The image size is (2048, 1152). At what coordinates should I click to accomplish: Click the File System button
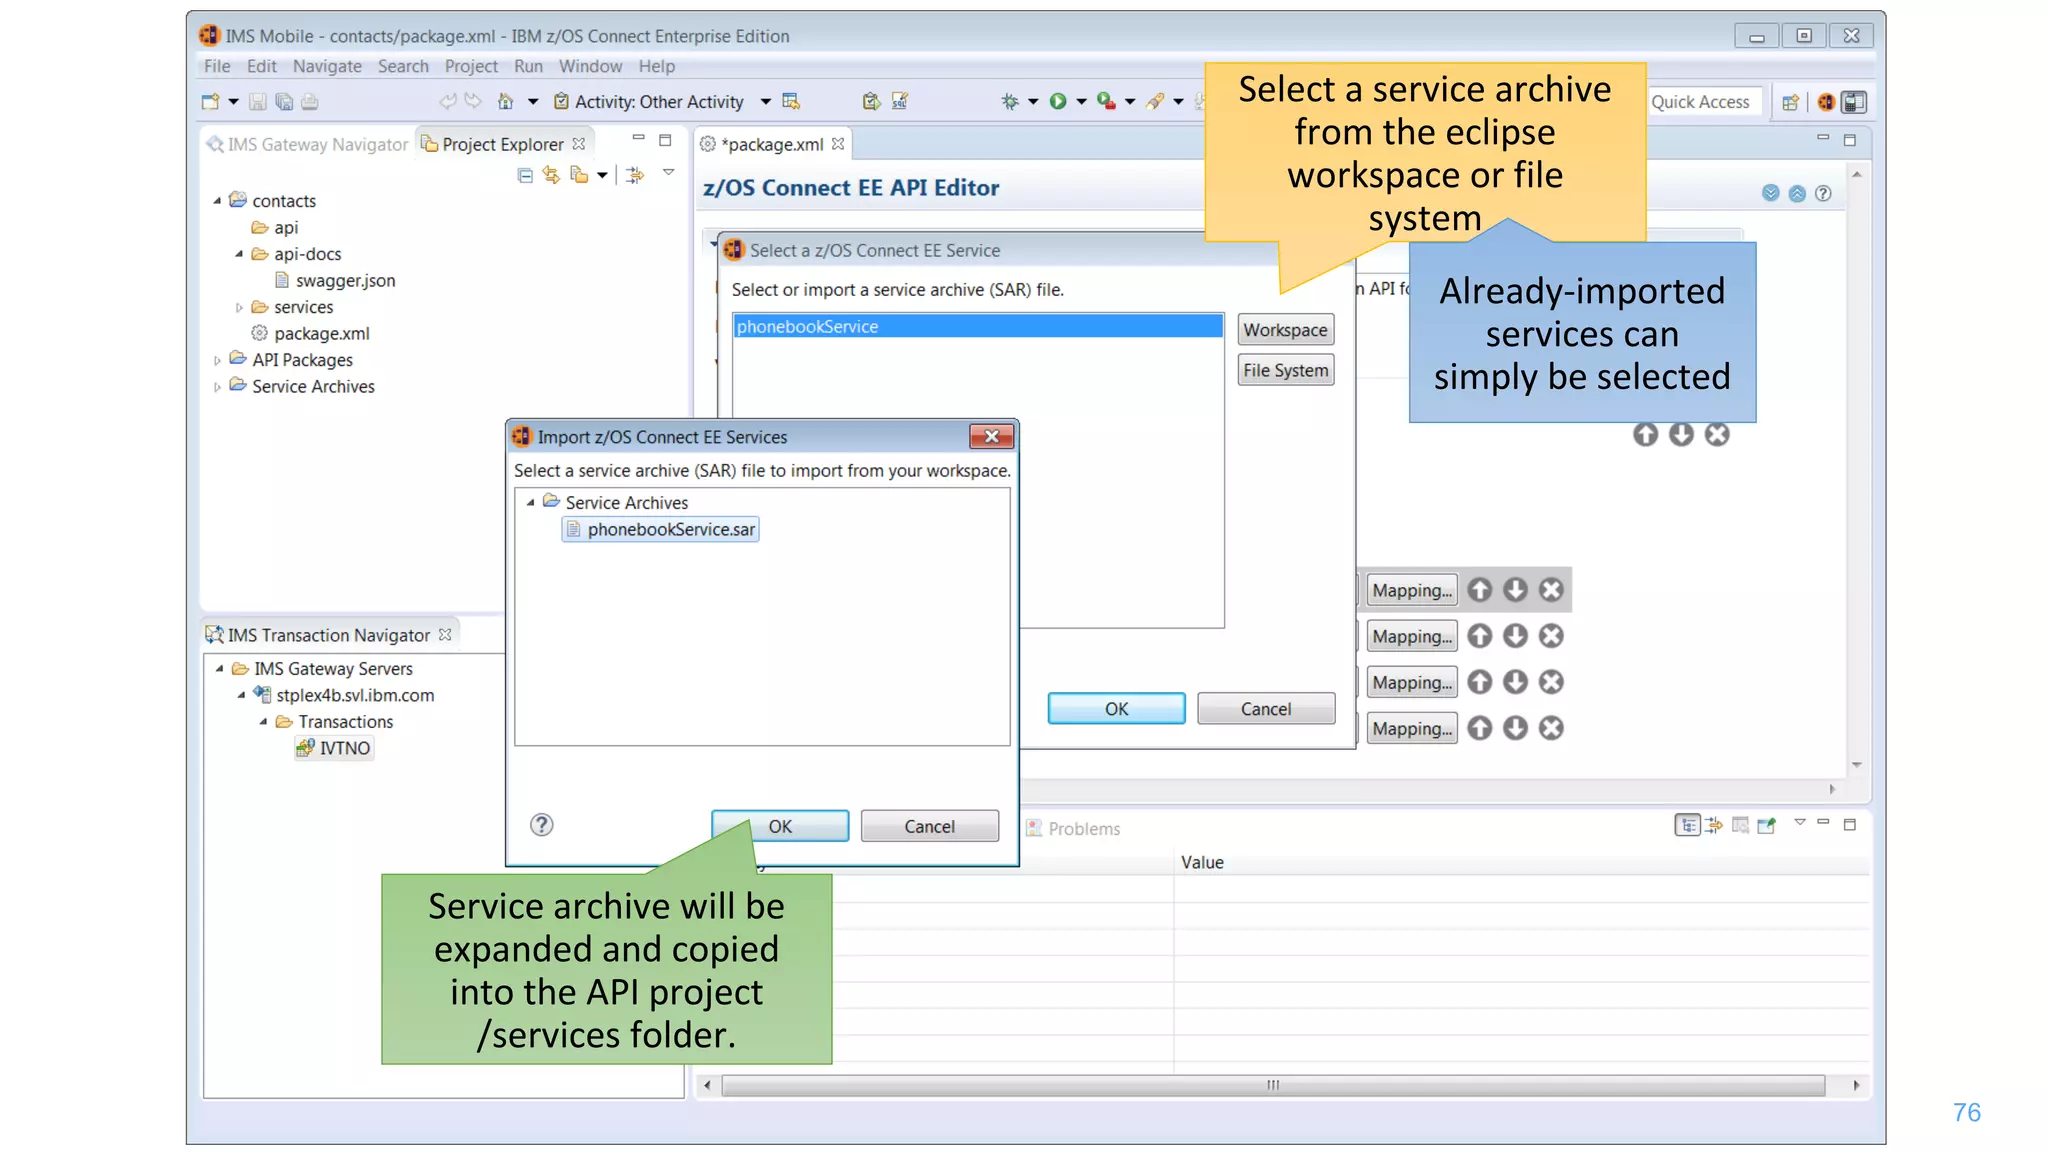pyautogui.click(x=1285, y=370)
